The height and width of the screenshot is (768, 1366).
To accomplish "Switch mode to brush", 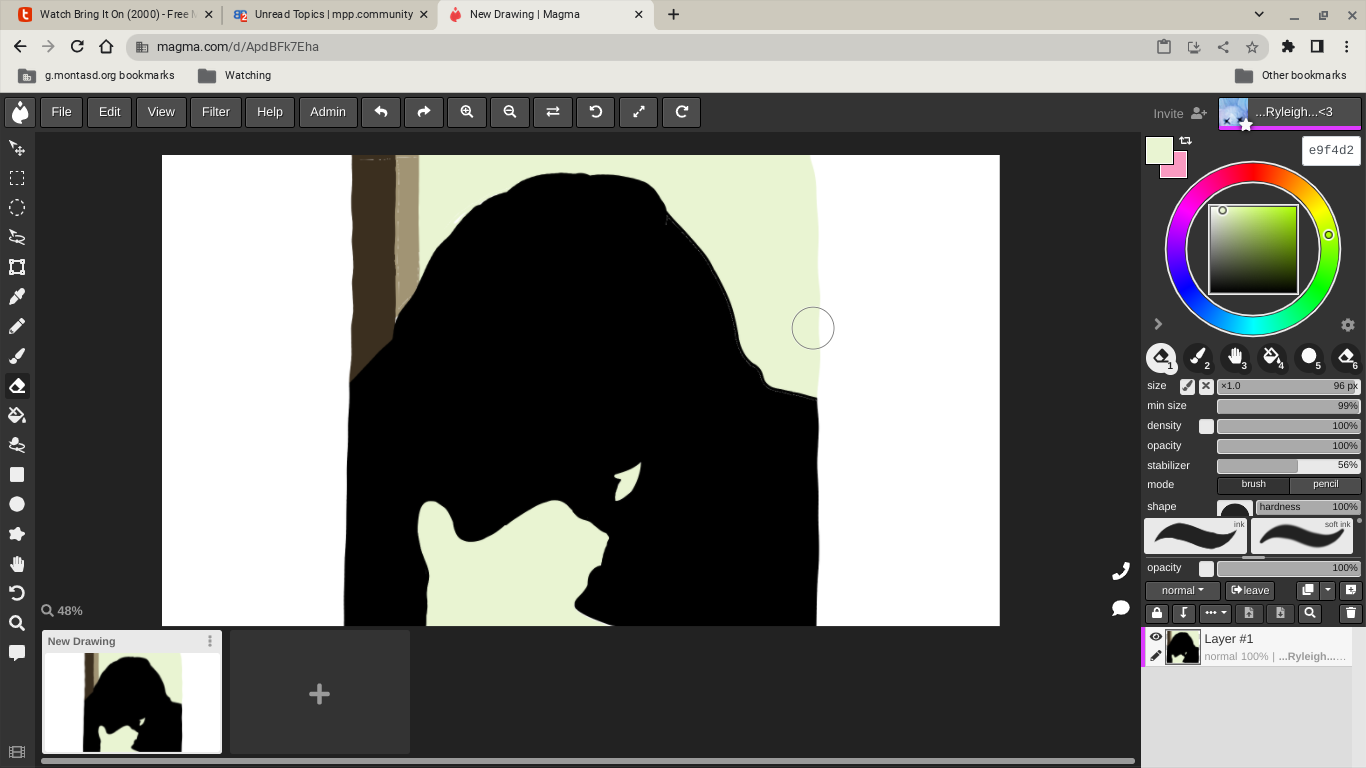I will [1253, 485].
